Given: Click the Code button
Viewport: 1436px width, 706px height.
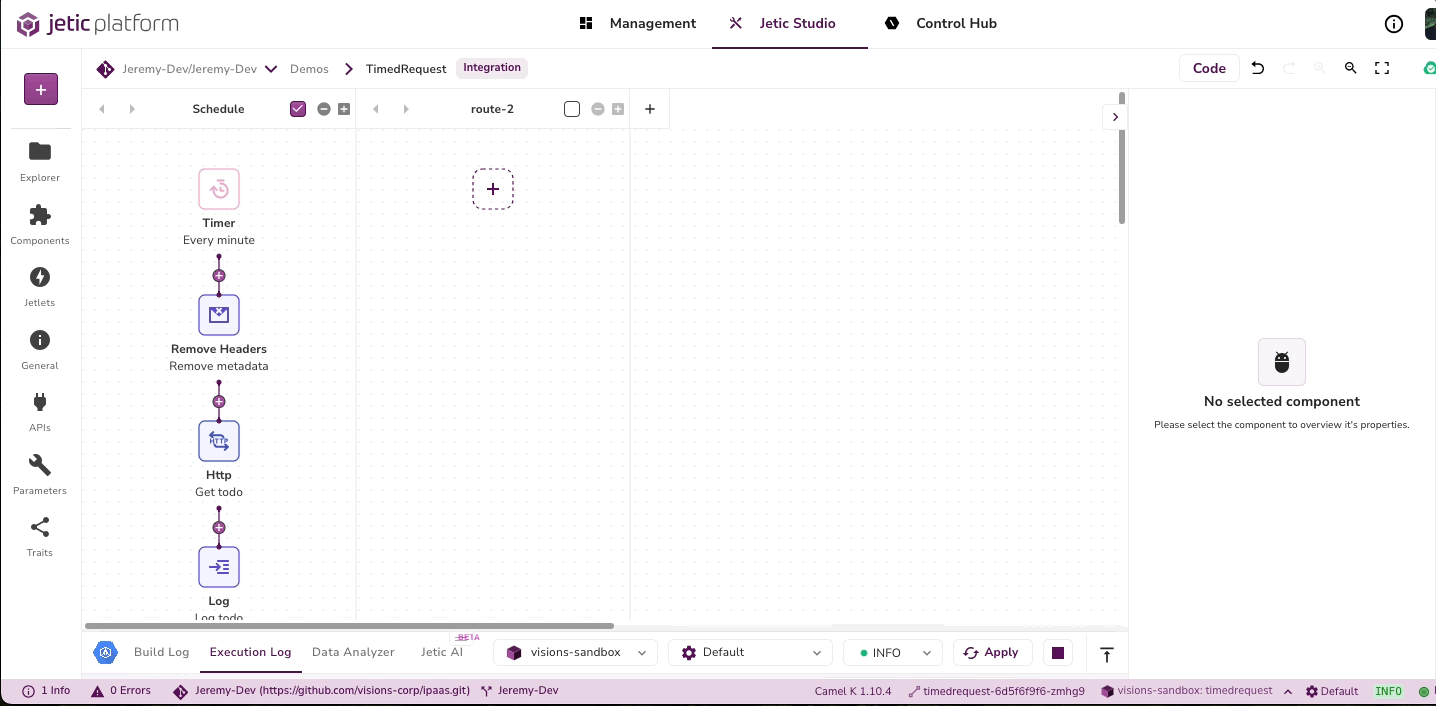Looking at the screenshot, I should click(1209, 68).
